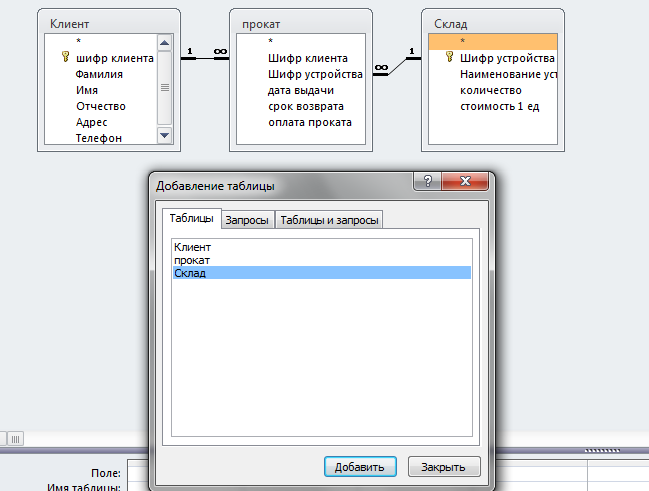
Task: Click the Клиент table title bar
Action: coord(109,24)
